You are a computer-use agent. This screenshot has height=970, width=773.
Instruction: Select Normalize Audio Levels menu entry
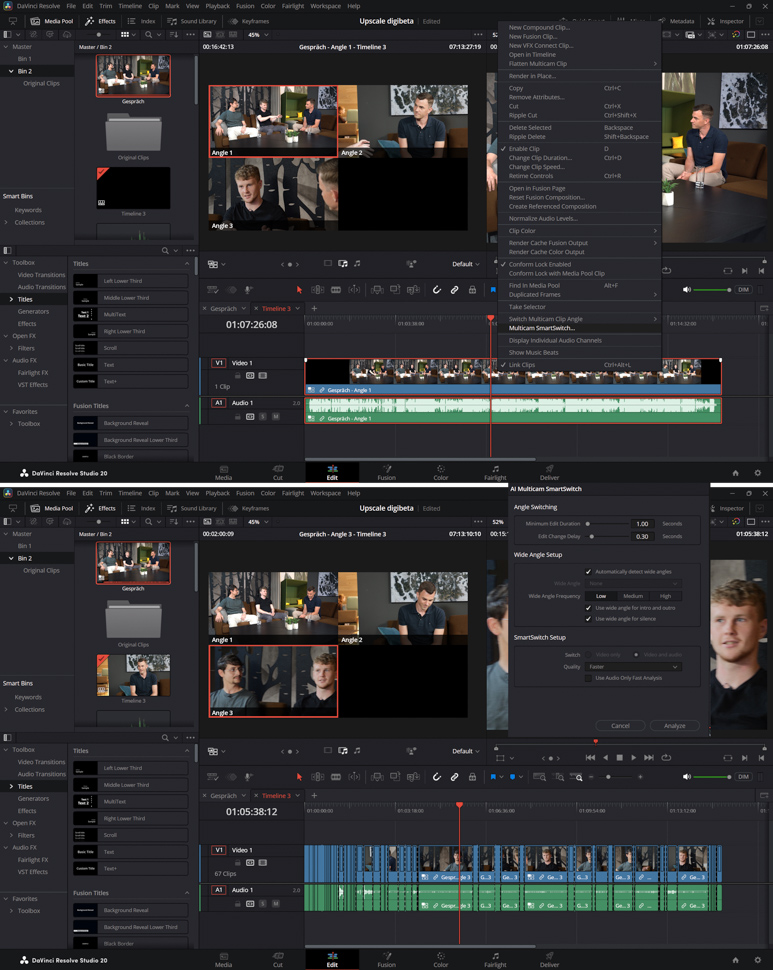(x=543, y=218)
